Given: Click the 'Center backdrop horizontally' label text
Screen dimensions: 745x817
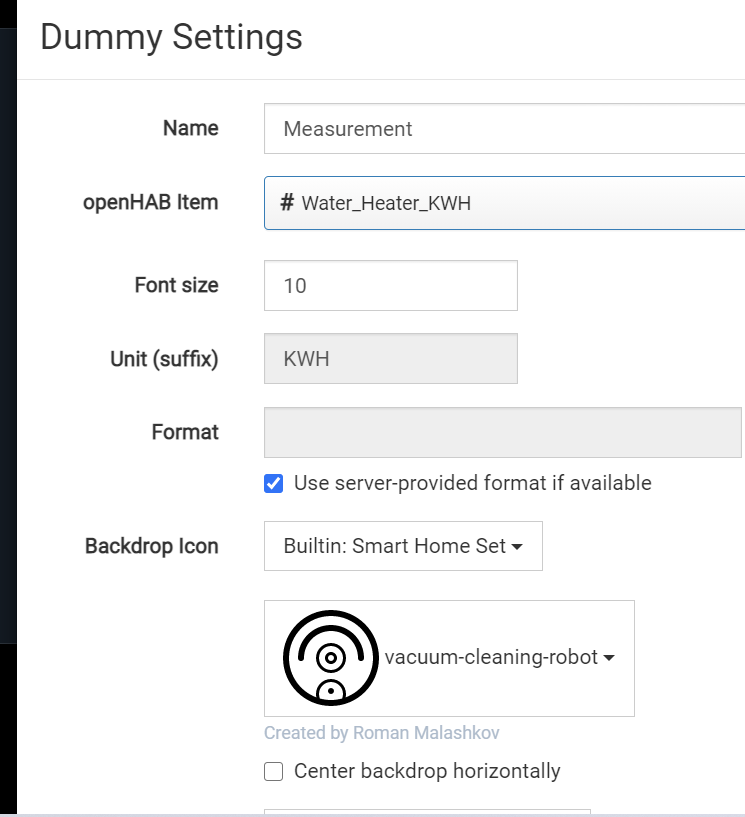Looking at the screenshot, I should [x=427, y=772].
